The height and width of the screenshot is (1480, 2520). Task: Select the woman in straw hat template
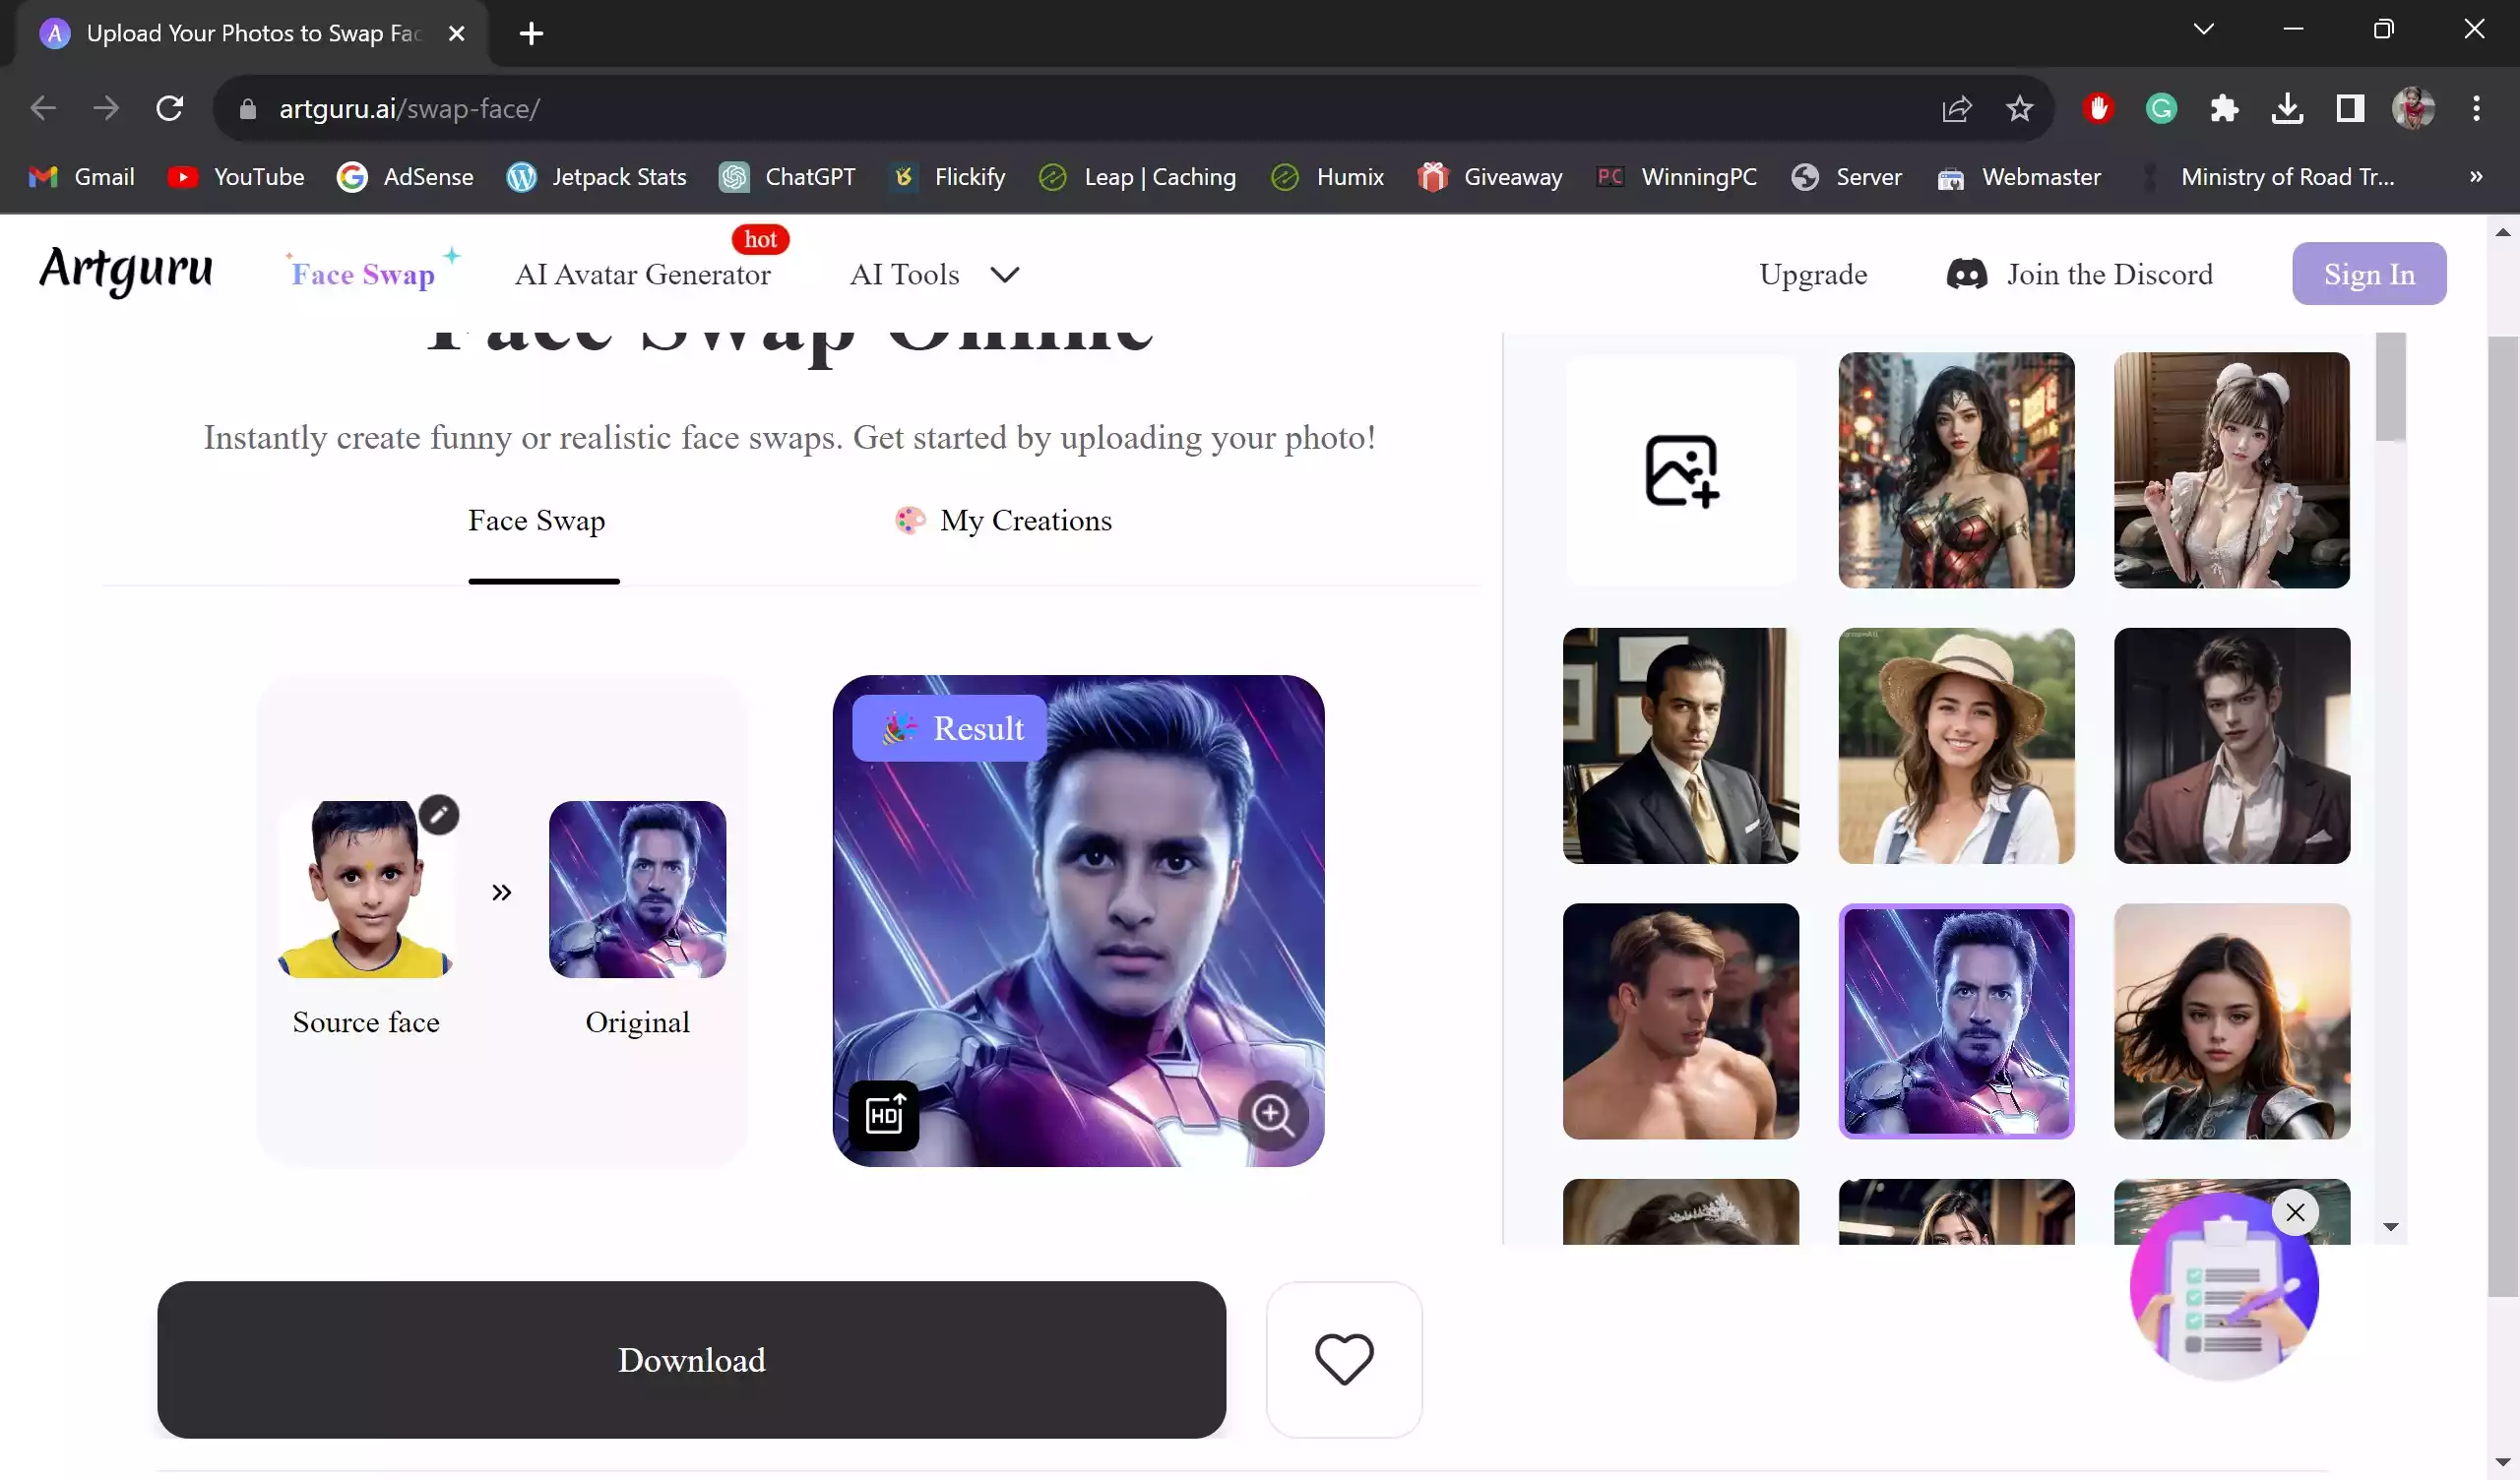coord(1956,745)
